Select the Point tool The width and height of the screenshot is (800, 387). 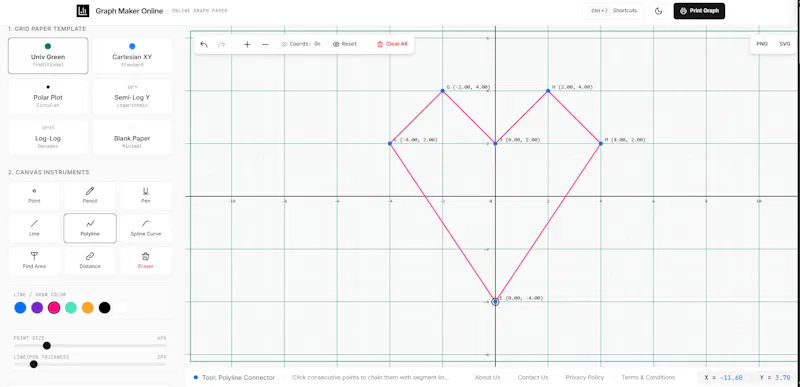(x=34, y=196)
